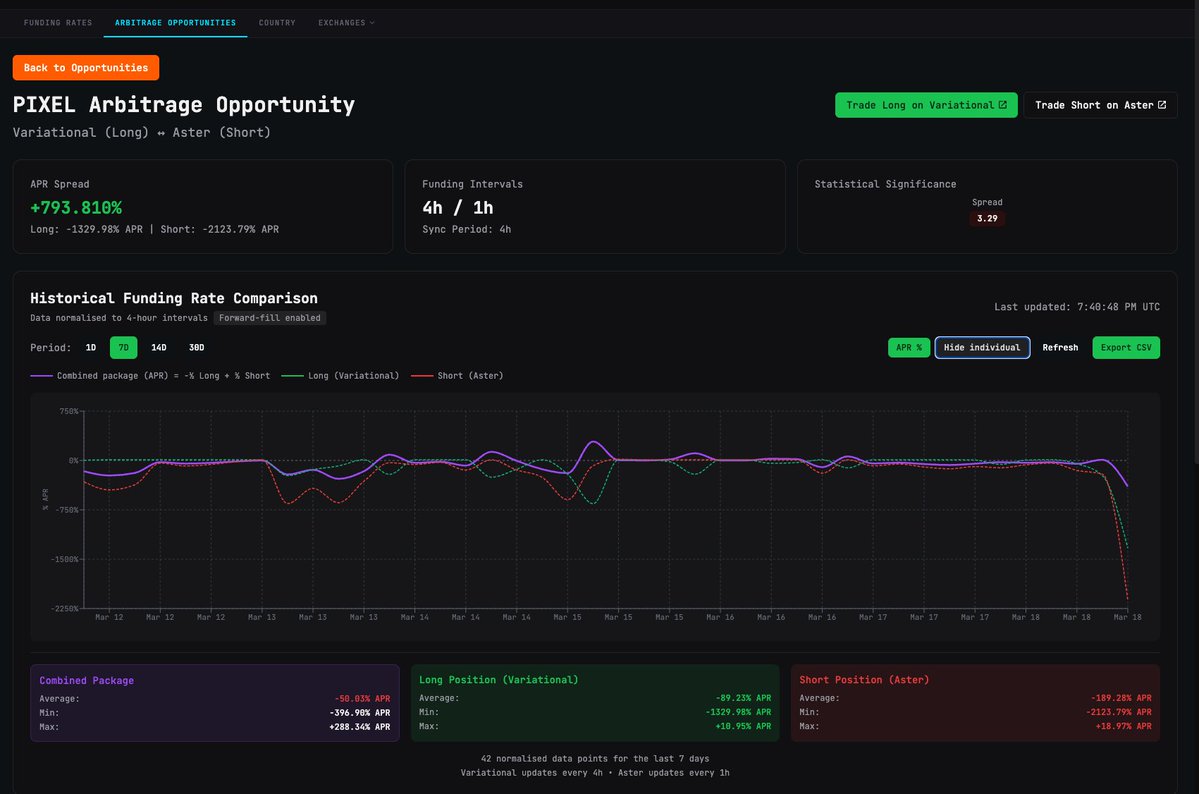Click Long Position (Variational) card heading

point(499,679)
